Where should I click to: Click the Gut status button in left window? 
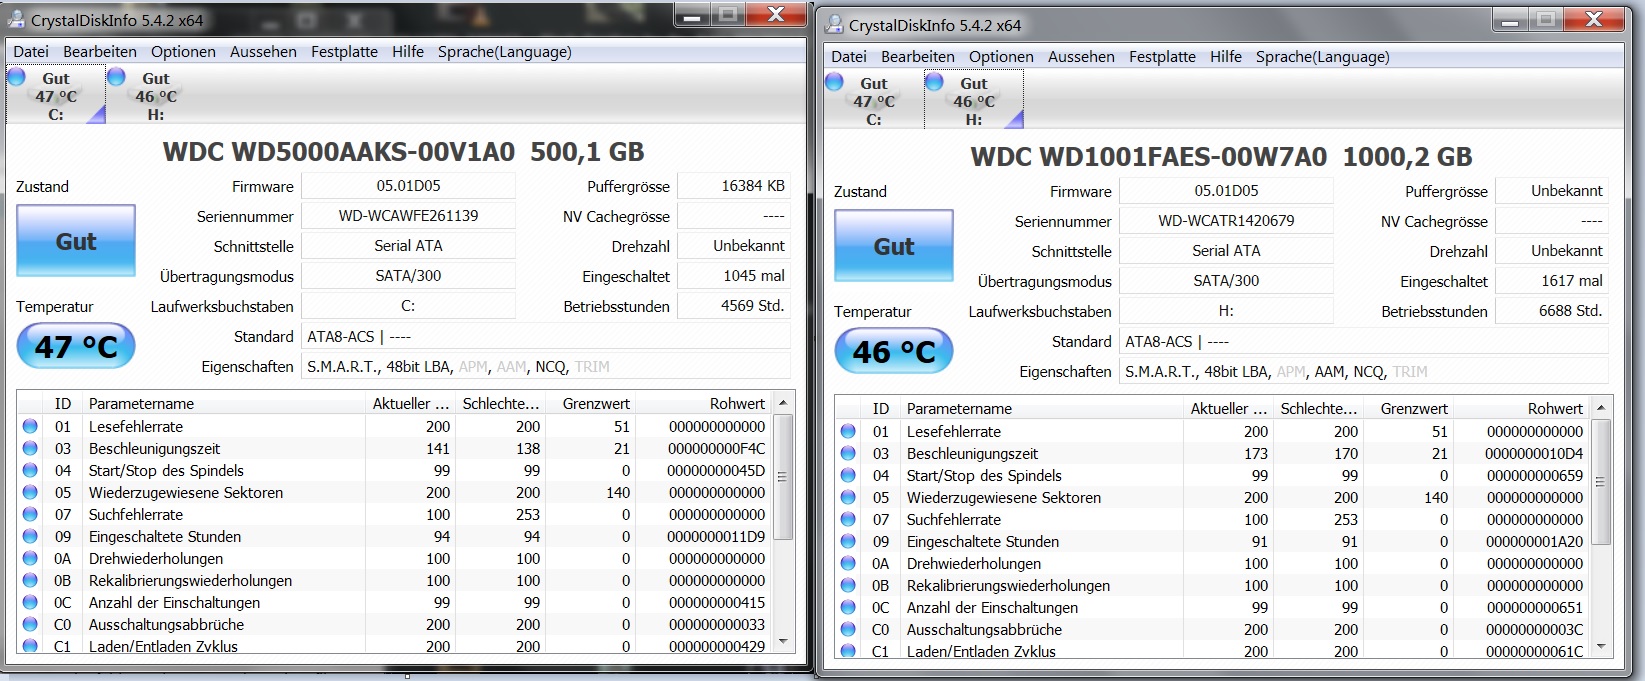76,241
